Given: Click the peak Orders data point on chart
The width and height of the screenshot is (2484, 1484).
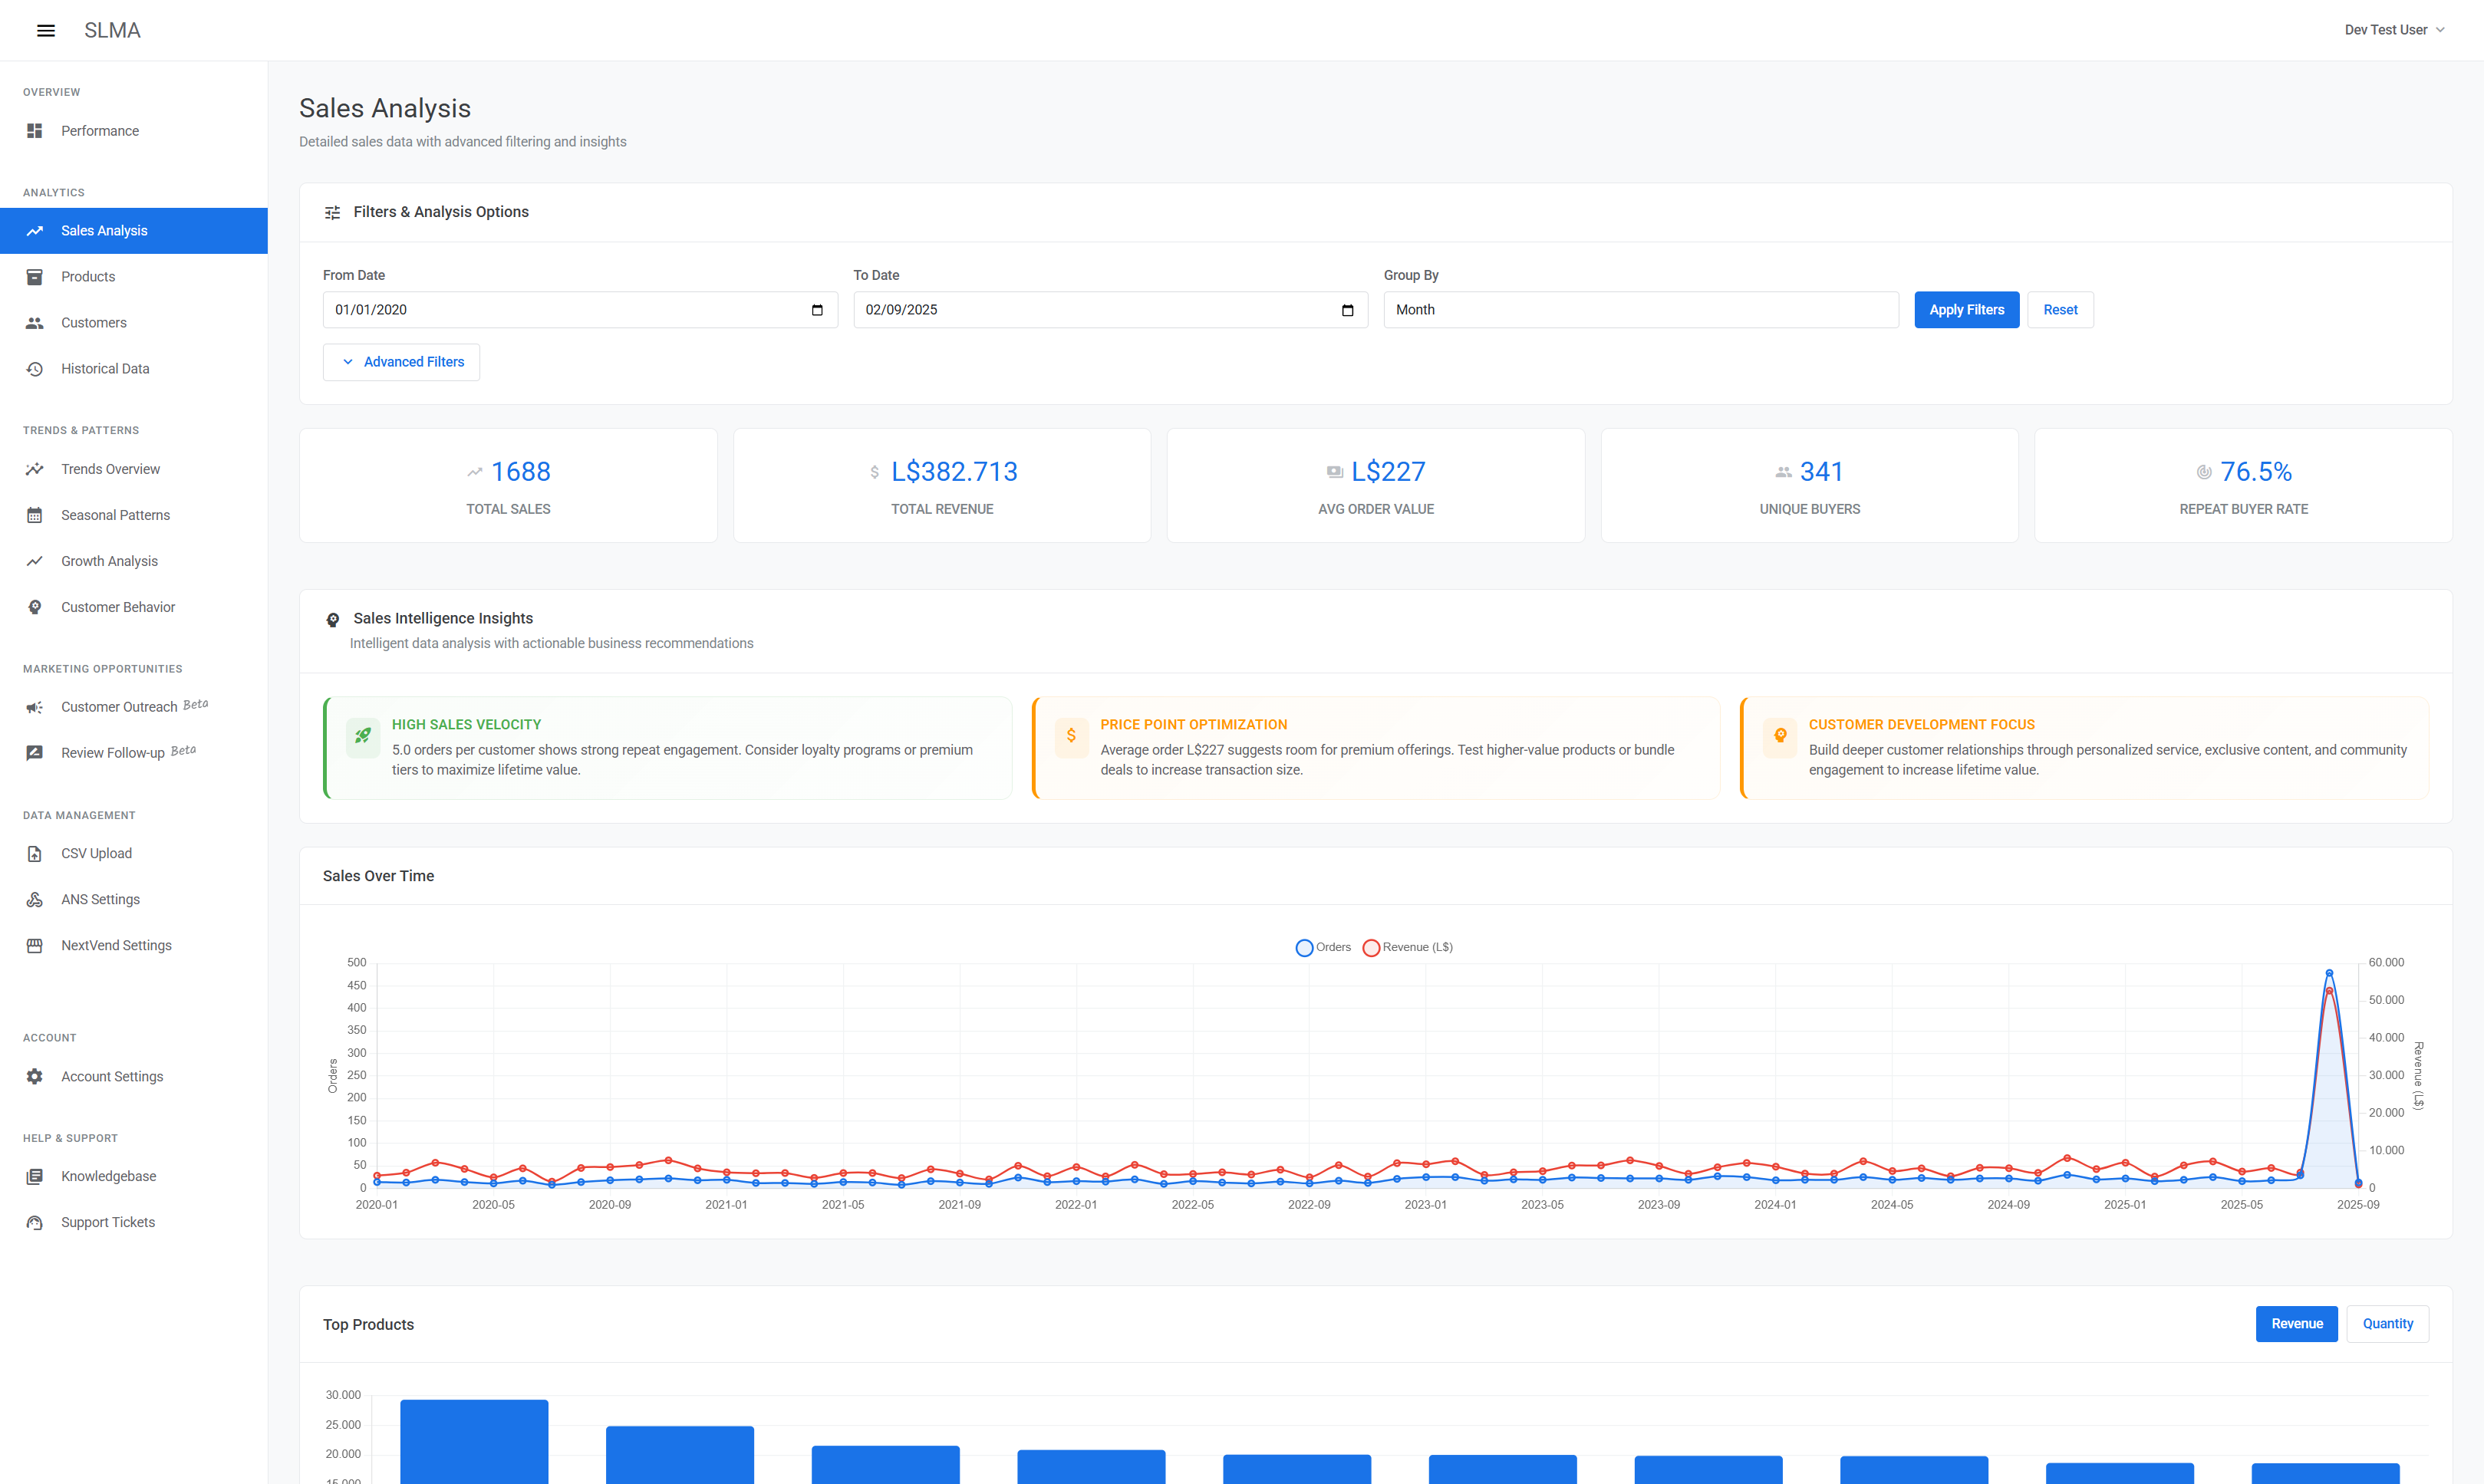Looking at the screenshot, I should (2329, 973).
